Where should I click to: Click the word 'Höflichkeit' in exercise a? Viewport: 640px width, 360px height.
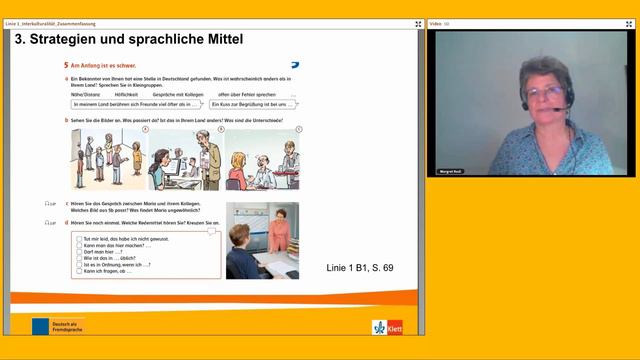coord(126,95)
